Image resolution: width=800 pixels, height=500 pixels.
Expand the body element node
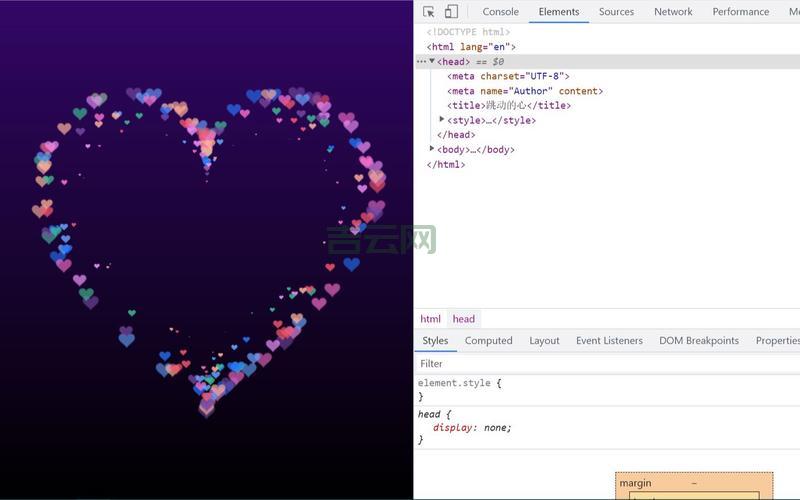click(x=432, y=149)
